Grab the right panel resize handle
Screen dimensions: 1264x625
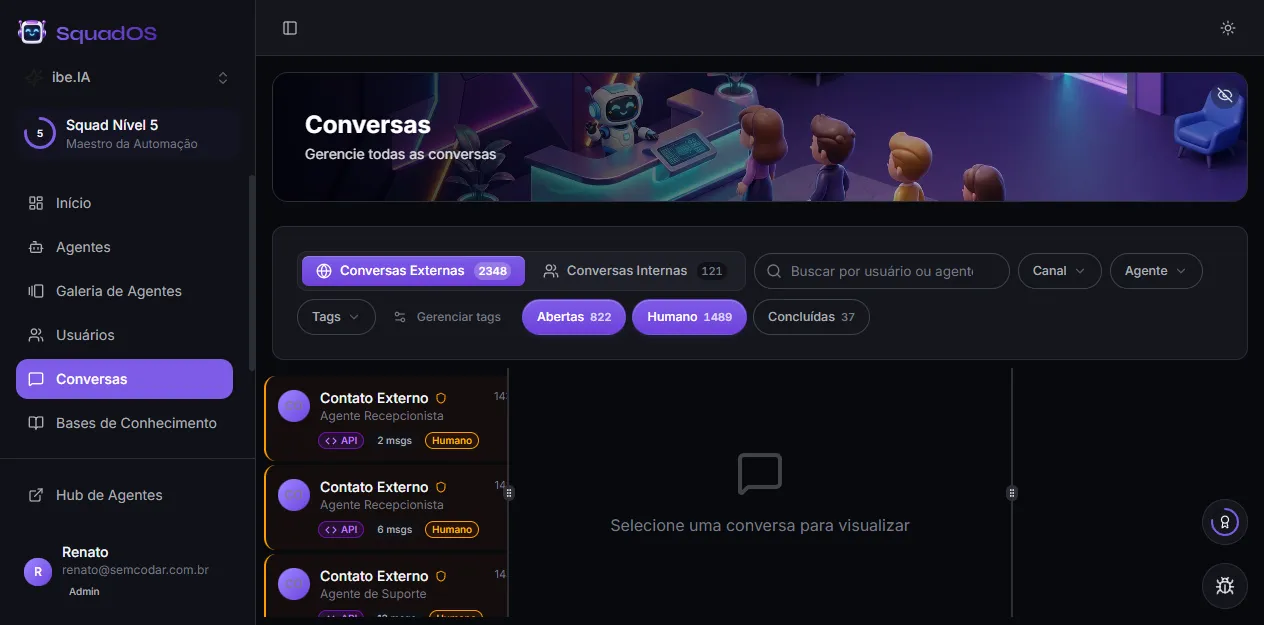[x=1012, y=493]
